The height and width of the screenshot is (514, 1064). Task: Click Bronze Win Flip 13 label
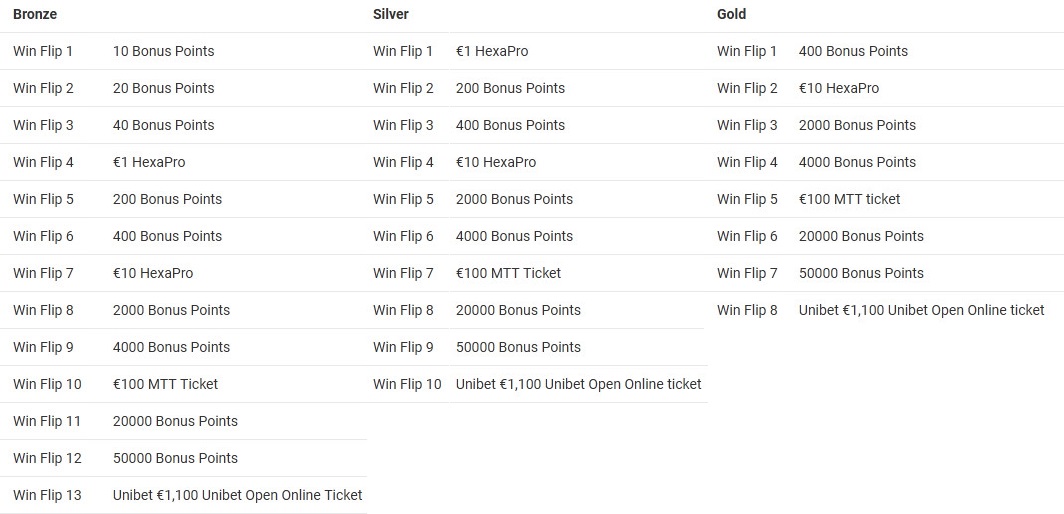pyautogui.click(x=48, y=496)
